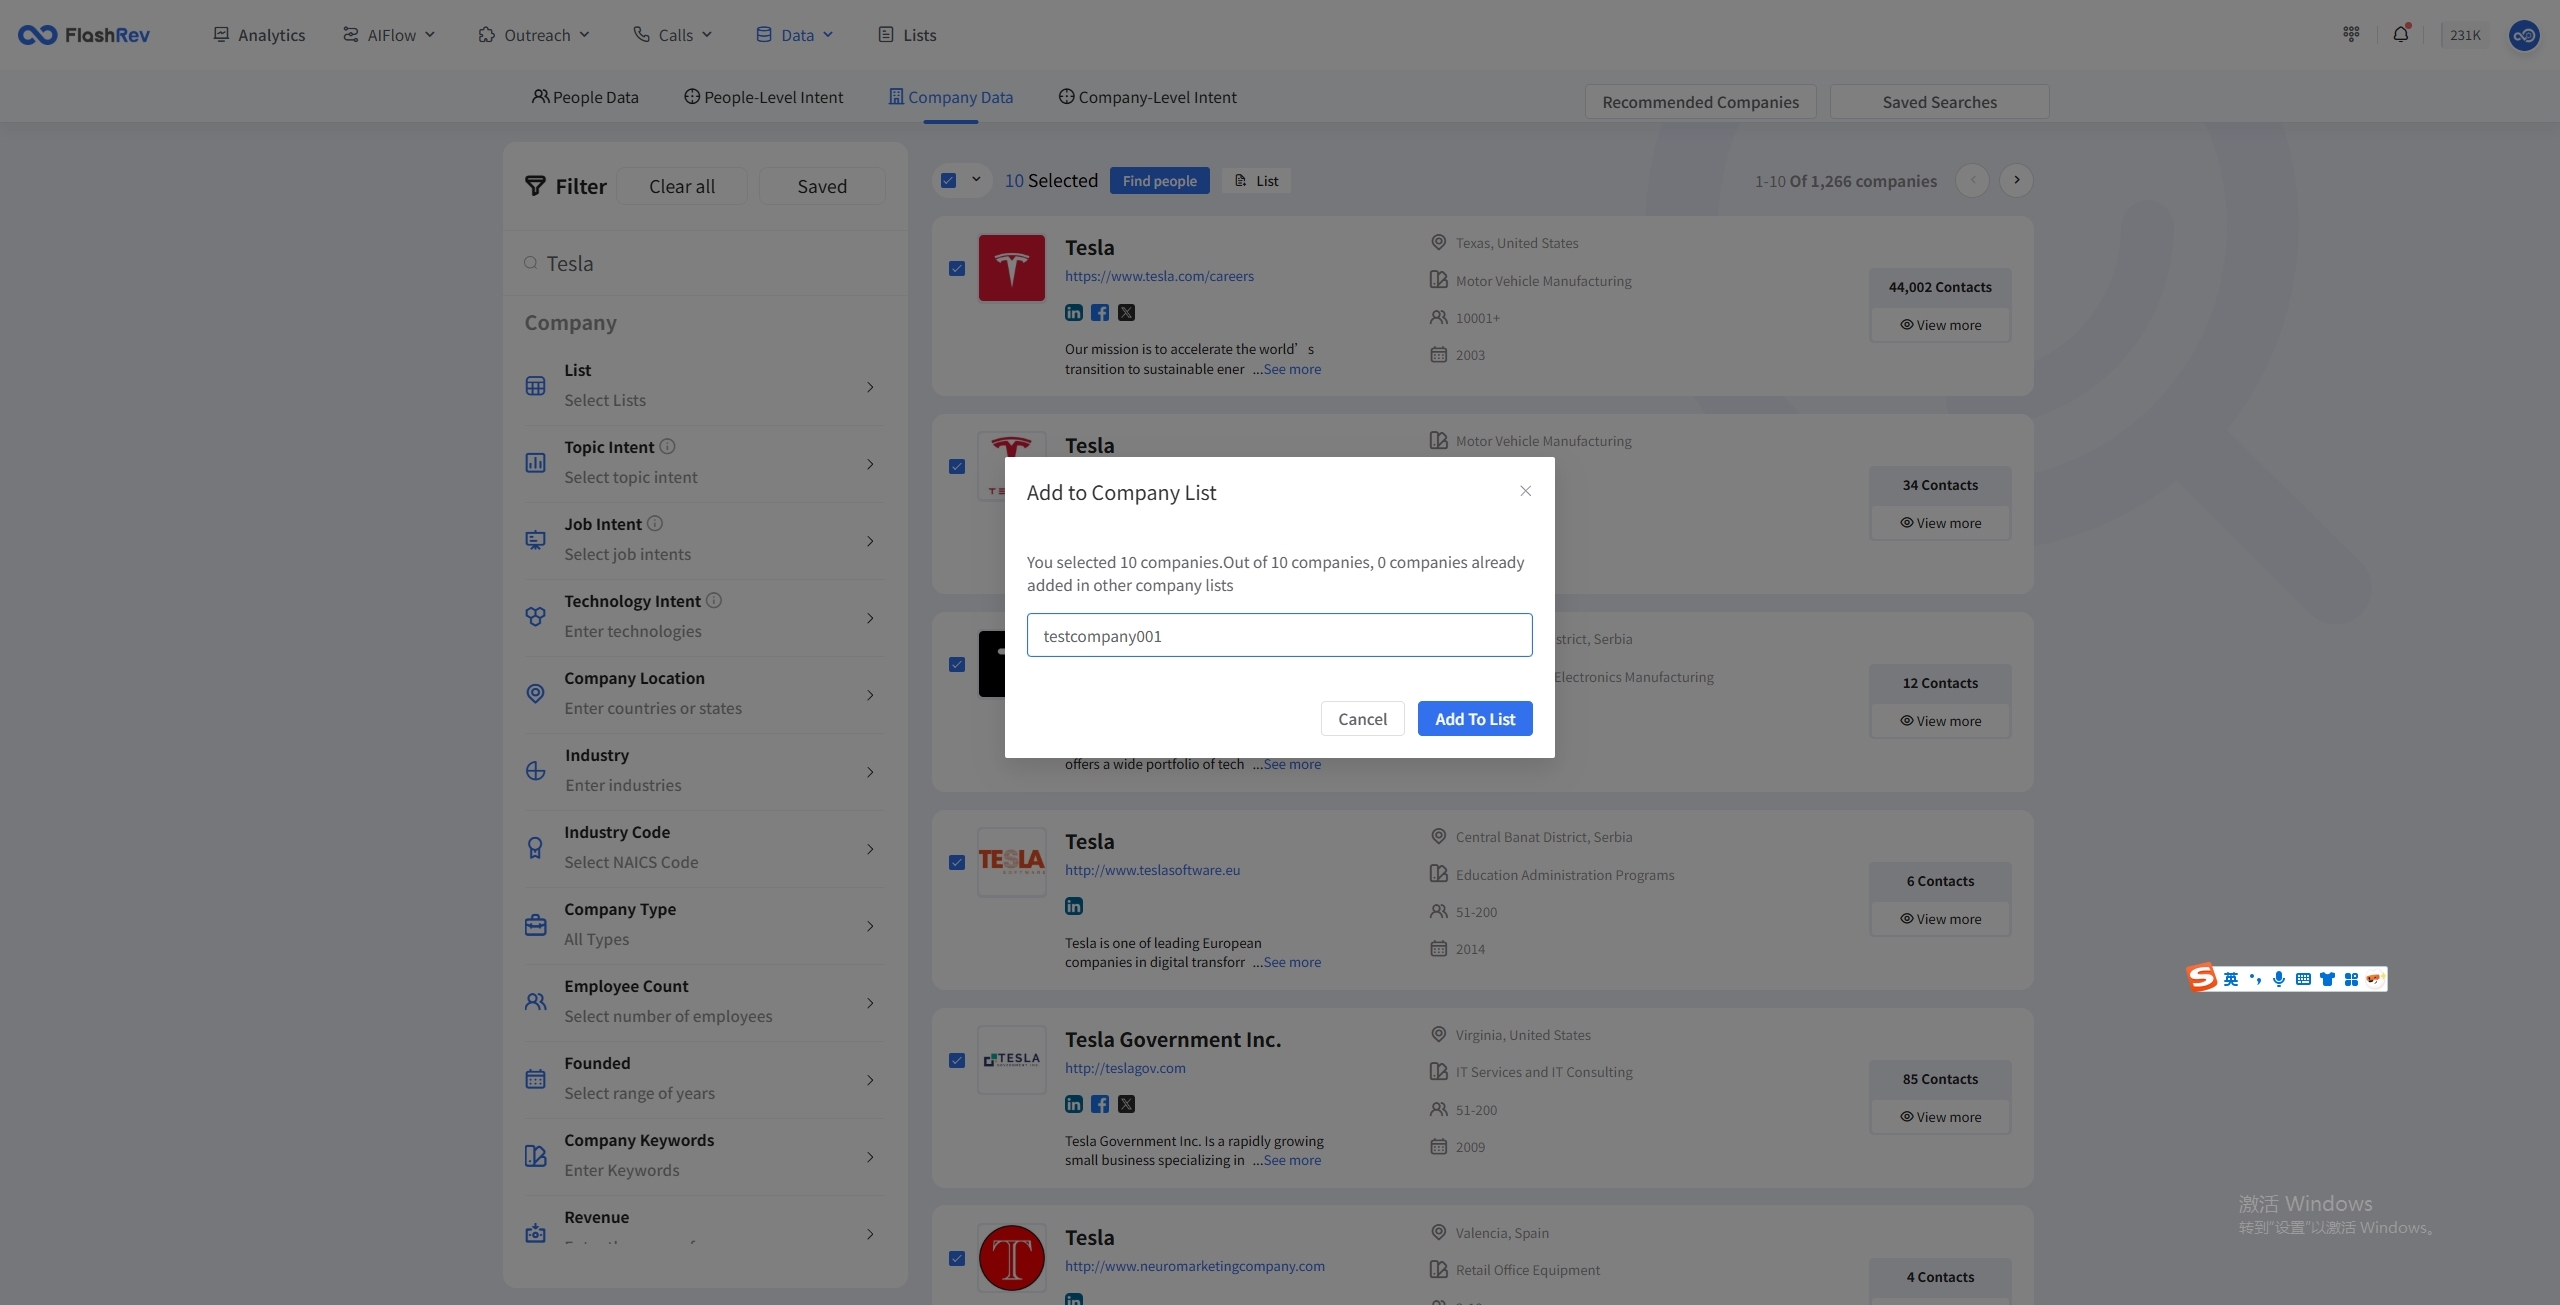Viewport: 2560px width, 1305px height.
Task: Click the FlashRev logo
Action: click(84, 35)
